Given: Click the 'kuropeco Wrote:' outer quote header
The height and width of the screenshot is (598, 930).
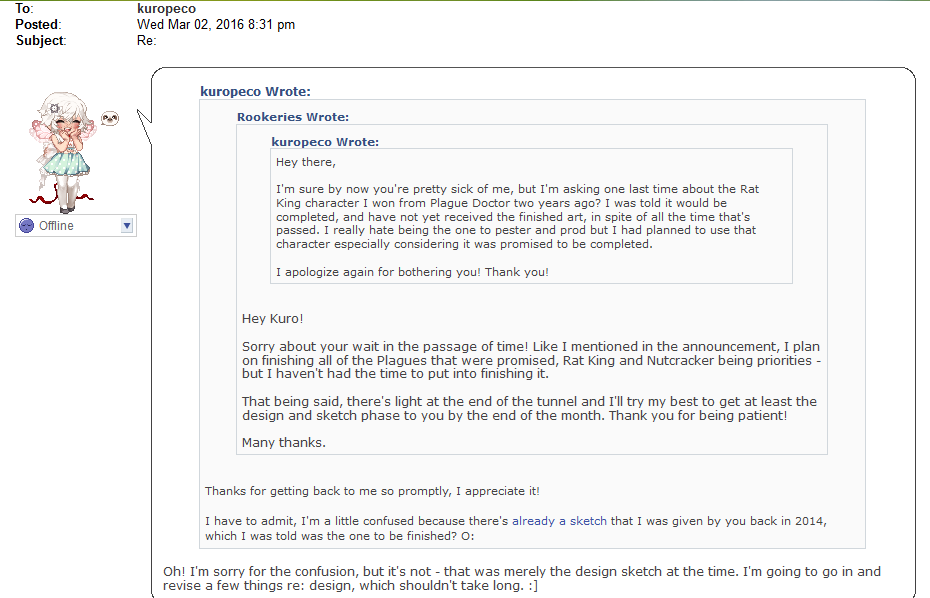Looking at the screenshot, I should (x=255, y=91).
